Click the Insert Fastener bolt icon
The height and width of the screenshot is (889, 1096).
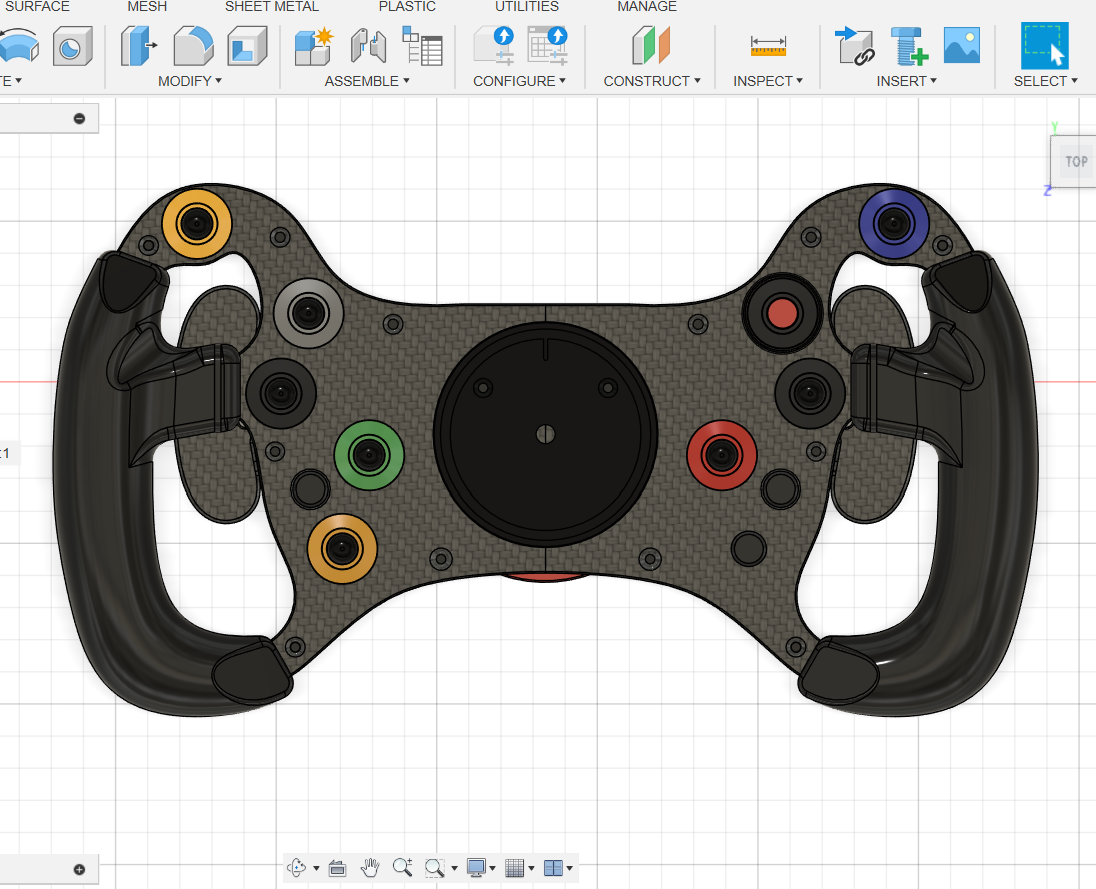tap(909, 46)
